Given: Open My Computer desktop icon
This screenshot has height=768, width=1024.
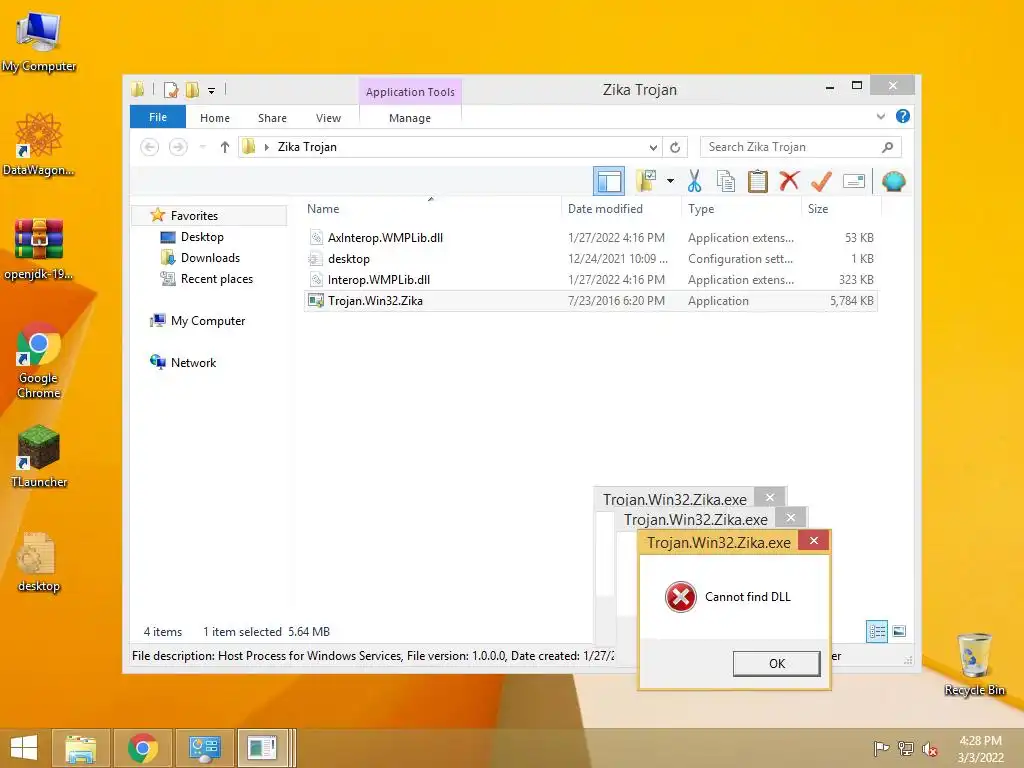Looking at the screenshot, I should [39, 41].
